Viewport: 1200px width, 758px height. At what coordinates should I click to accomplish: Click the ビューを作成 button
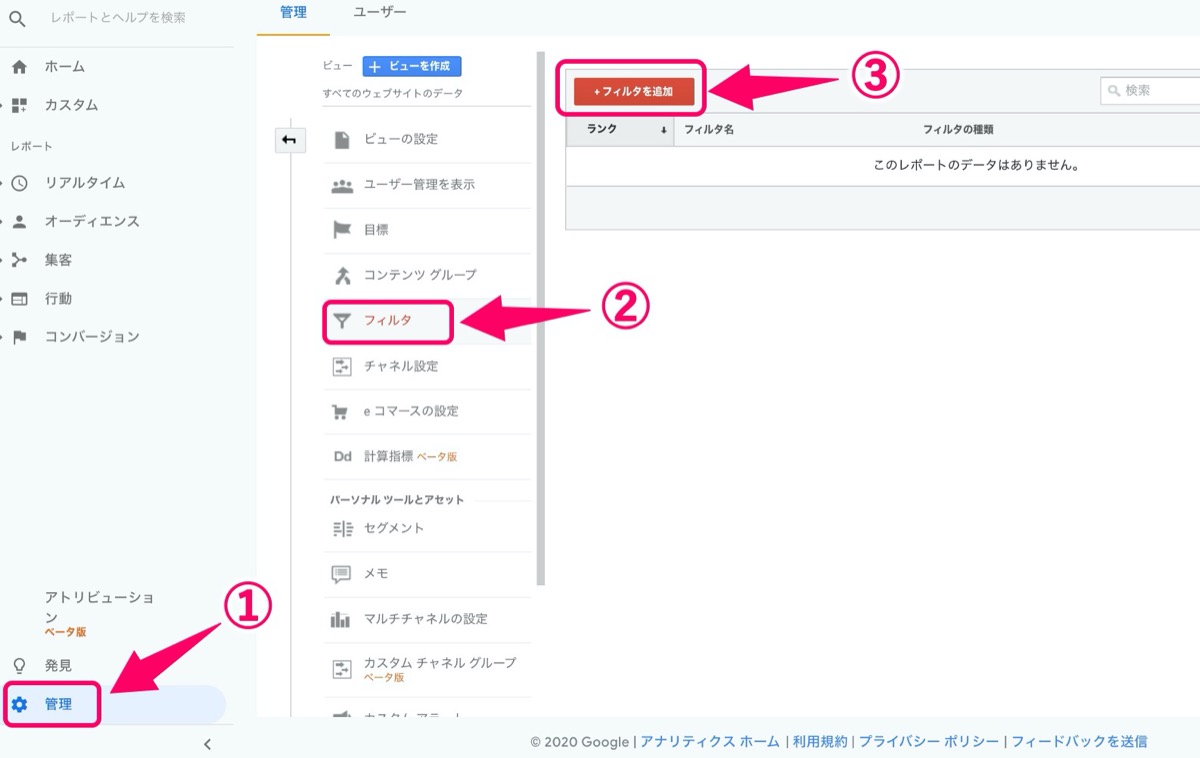[x=412, y=66]
